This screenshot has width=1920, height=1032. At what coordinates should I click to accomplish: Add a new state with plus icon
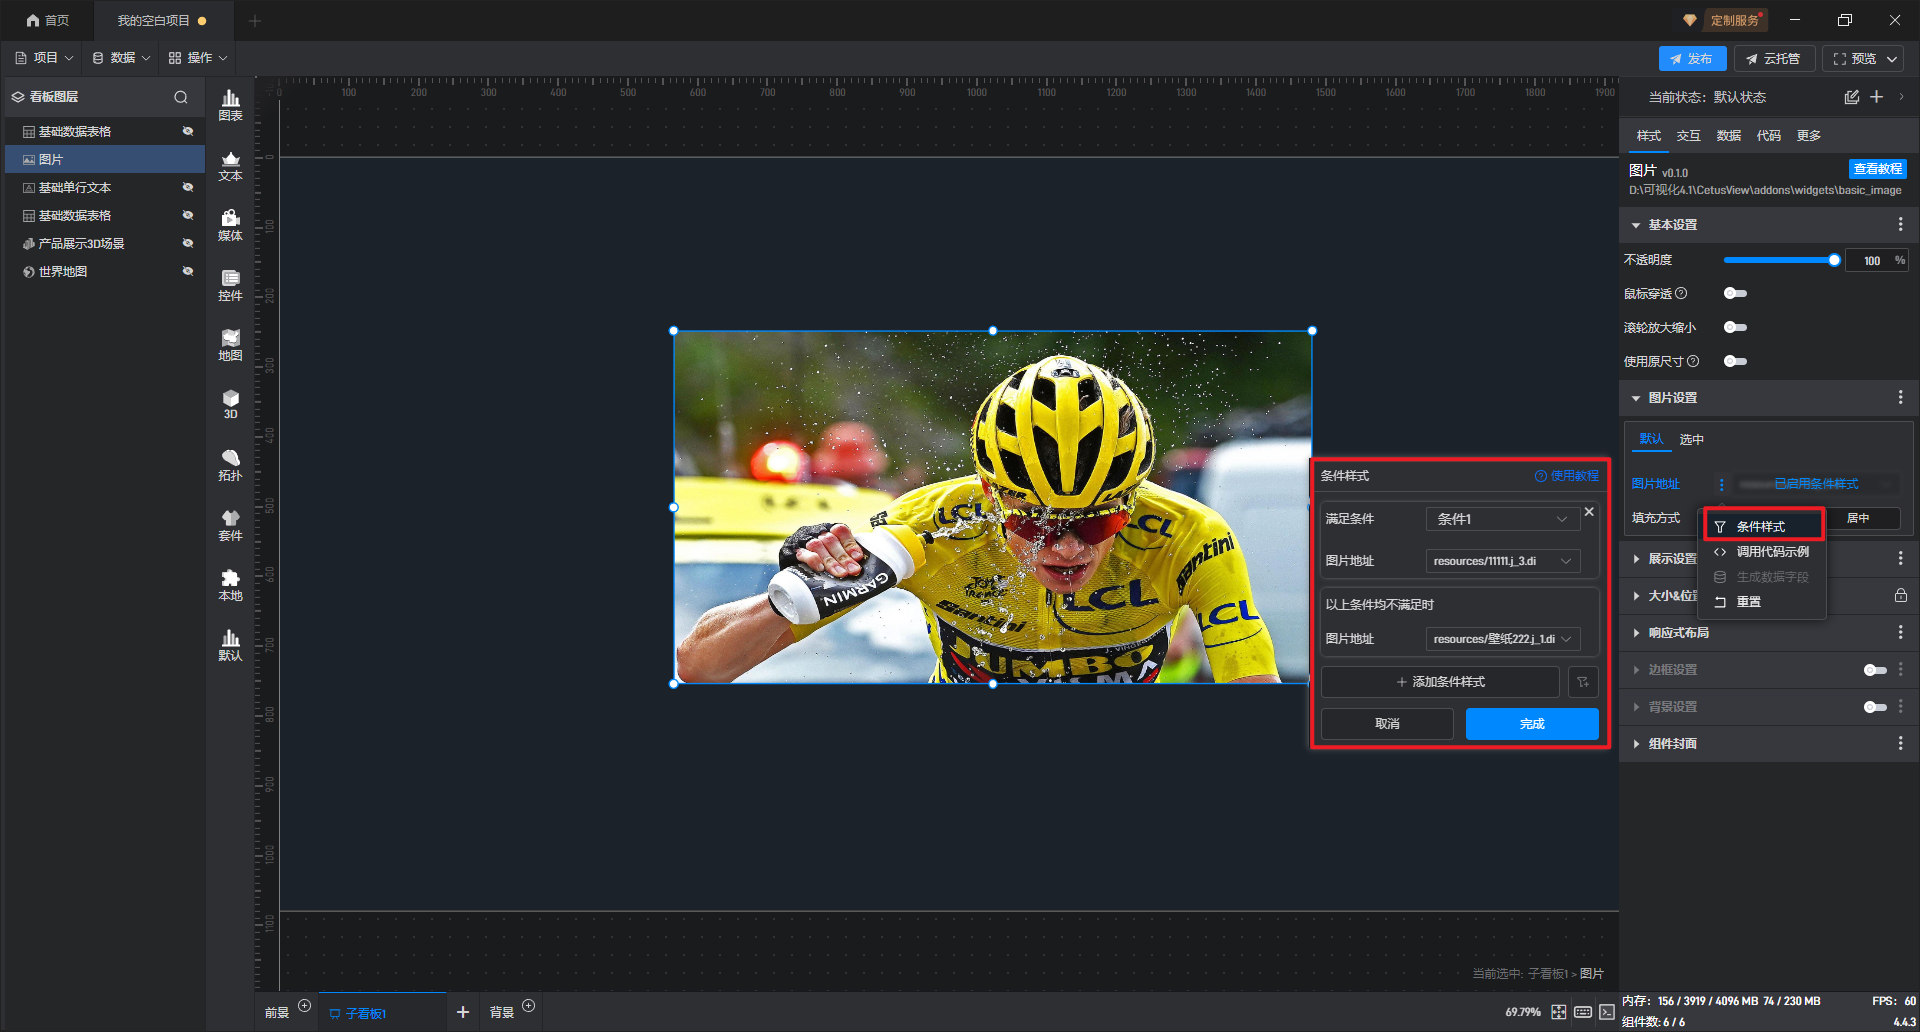(1876, 97)
